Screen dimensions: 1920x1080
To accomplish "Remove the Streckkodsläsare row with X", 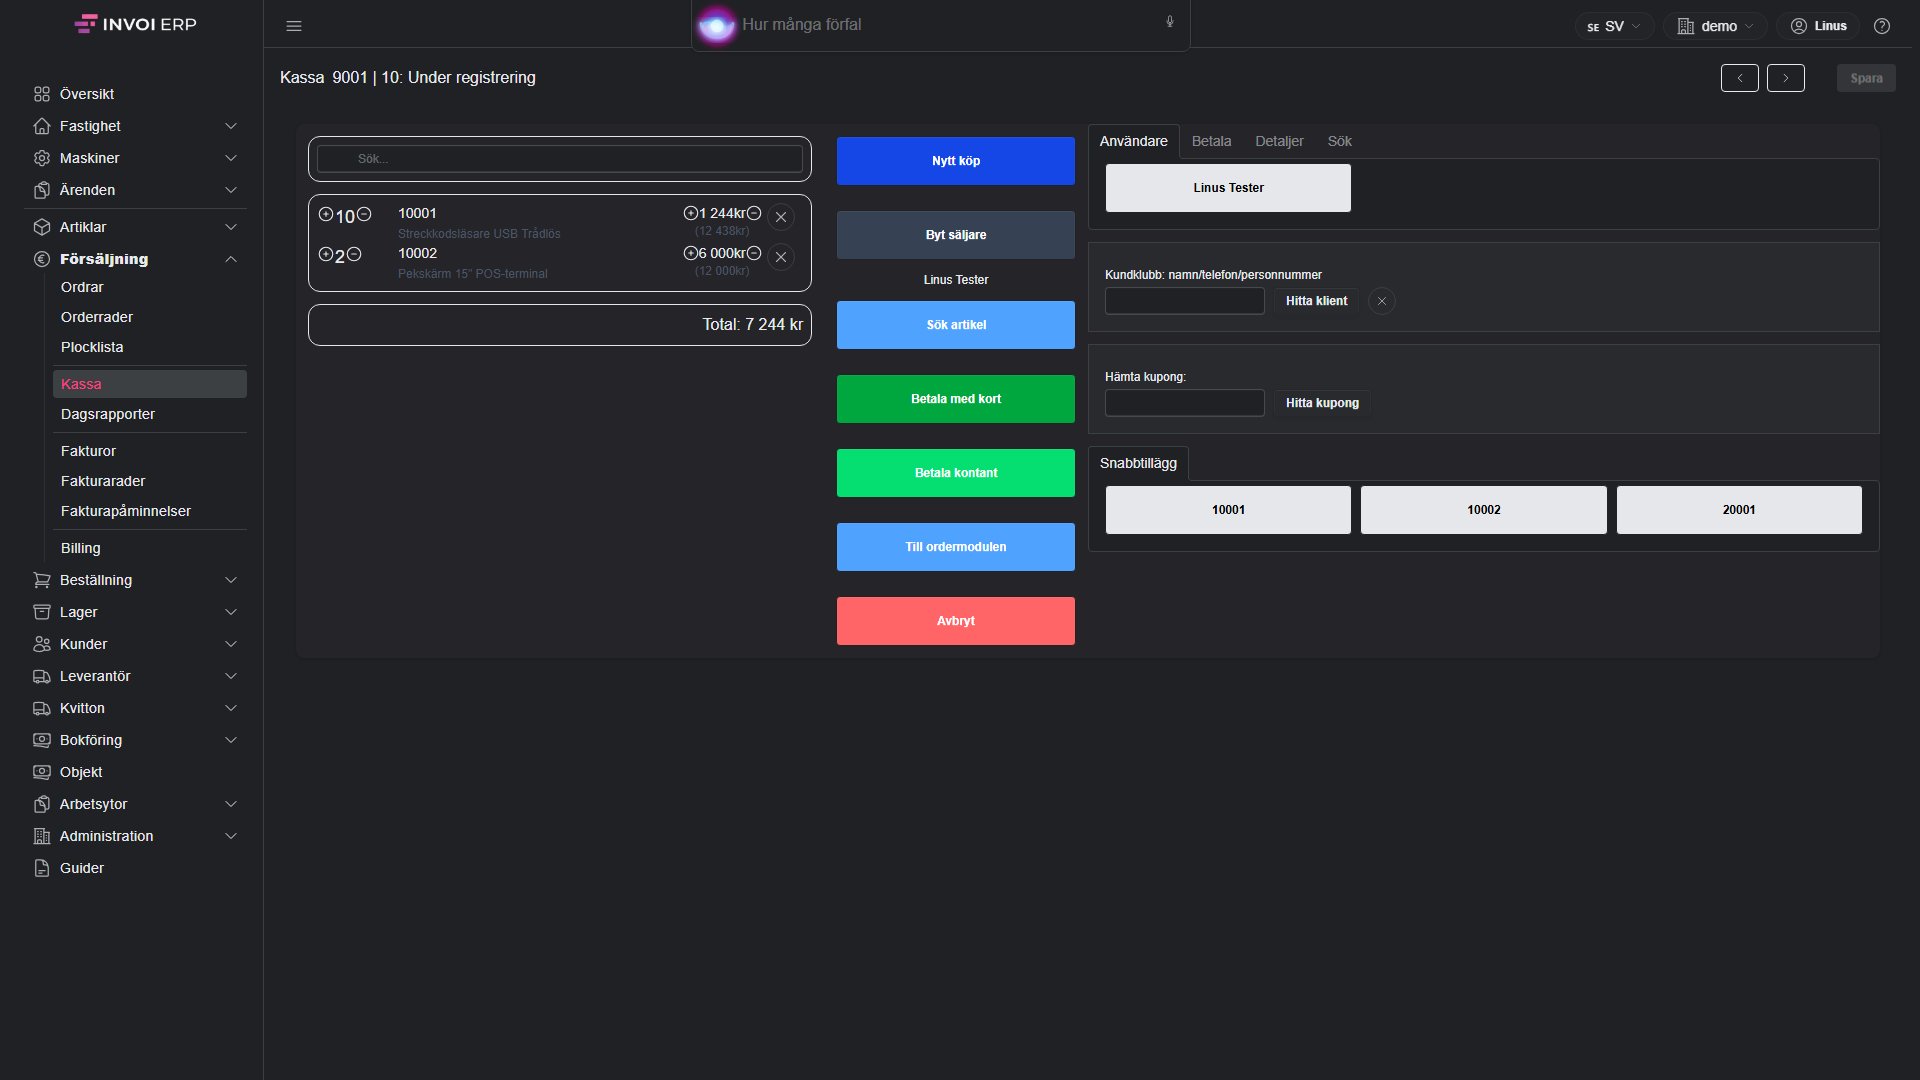I will (x=781, y=217).
